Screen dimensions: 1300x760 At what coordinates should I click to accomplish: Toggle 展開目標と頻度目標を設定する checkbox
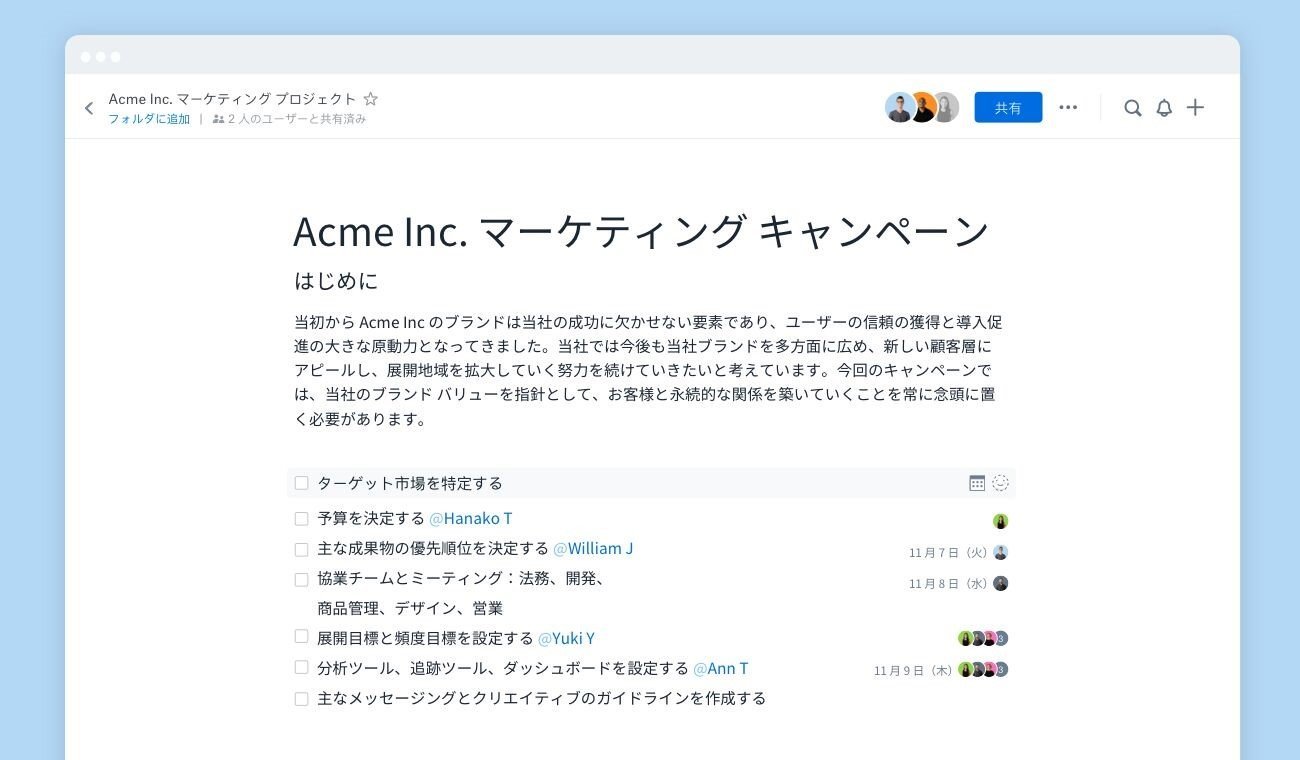tap(301, 636)
